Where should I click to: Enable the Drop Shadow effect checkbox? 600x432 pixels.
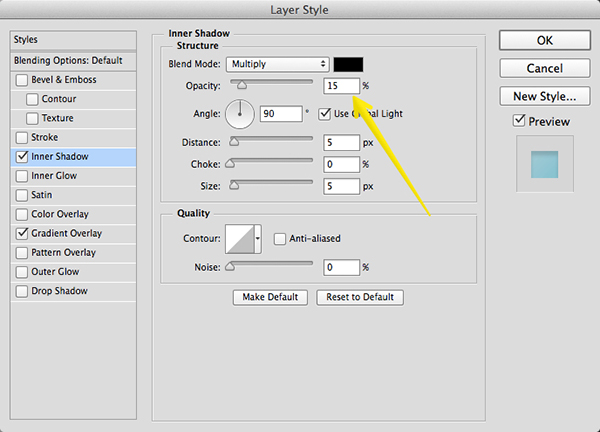pyautogui.click(x=23, y=291)
